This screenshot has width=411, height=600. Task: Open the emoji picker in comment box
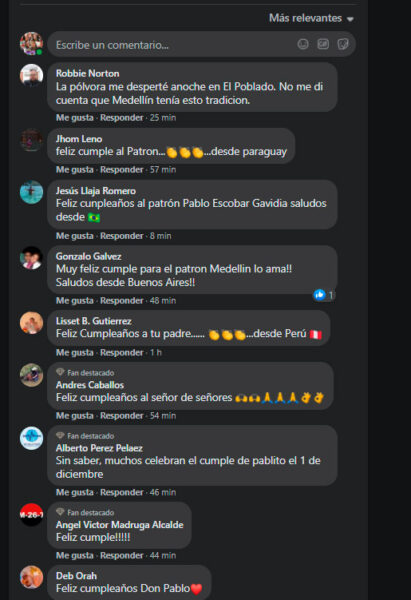(x=303, y=44)
